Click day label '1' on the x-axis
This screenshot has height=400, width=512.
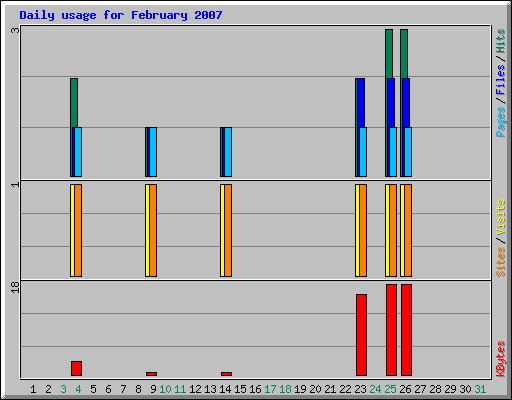(33, 389)
